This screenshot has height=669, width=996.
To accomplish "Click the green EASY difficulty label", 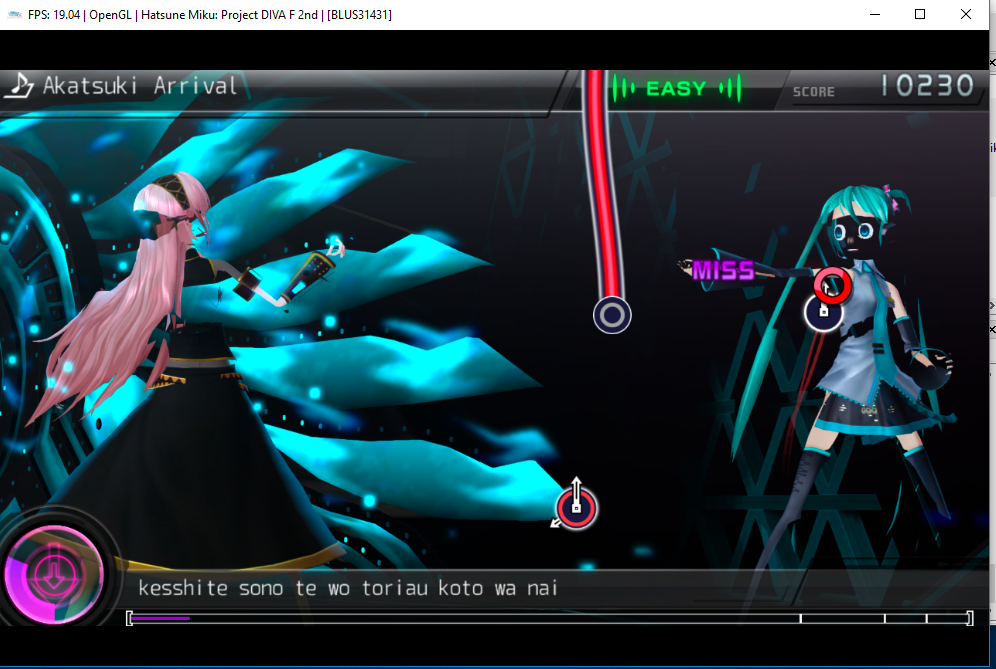I will click(676, 89).
